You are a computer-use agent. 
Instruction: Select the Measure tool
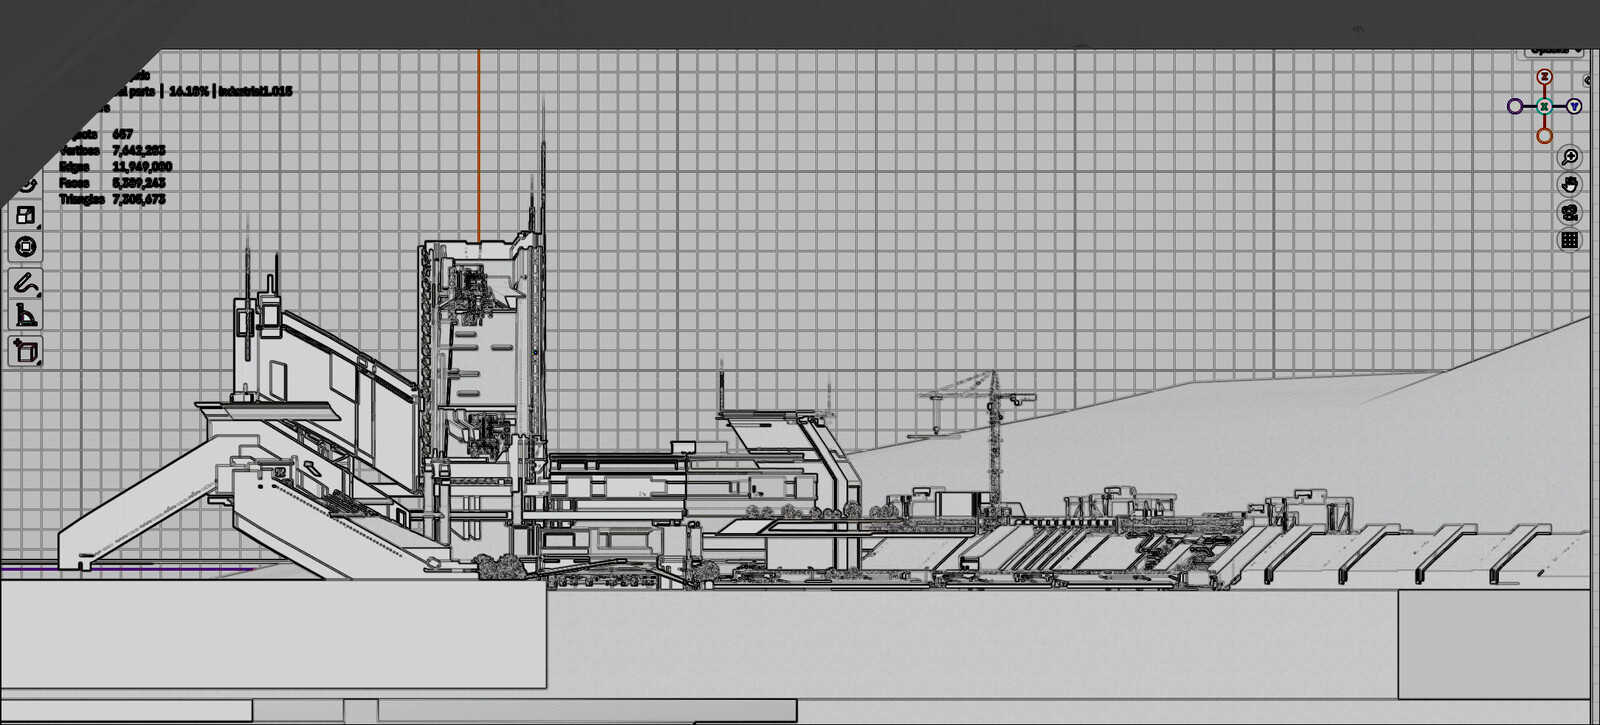pyautogui.click(x=26, y=316)
